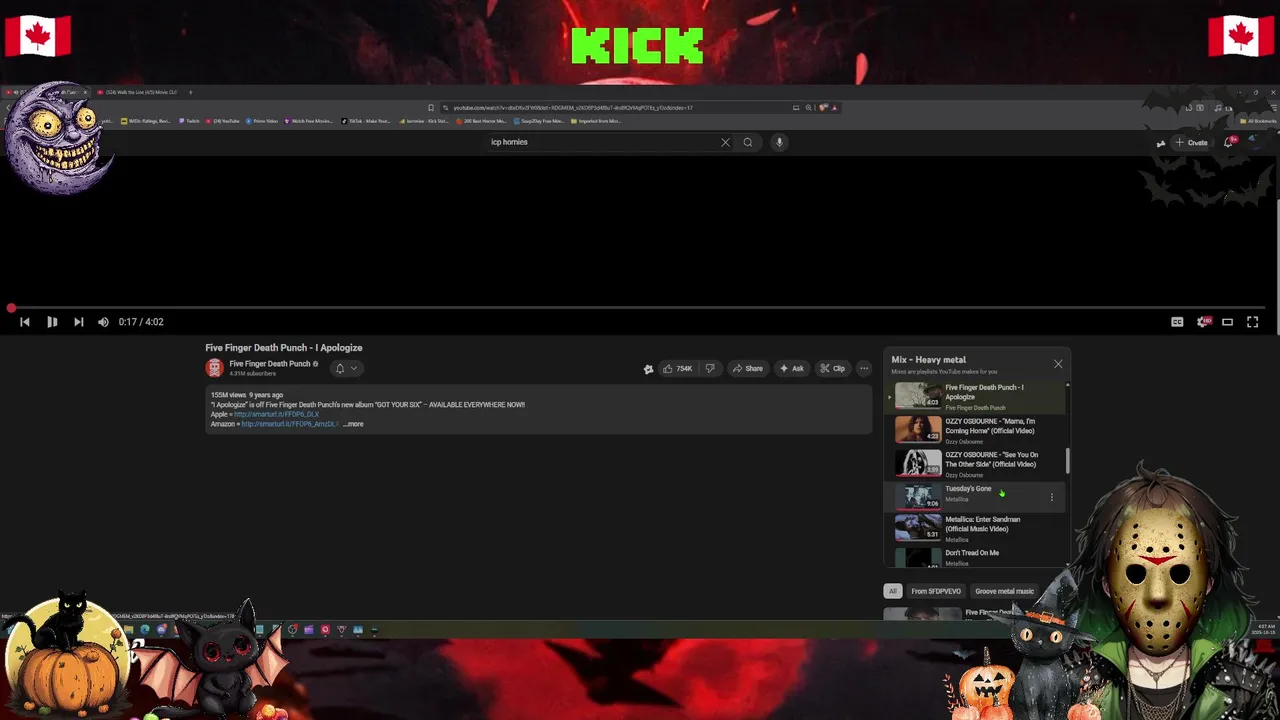Toggle closed captions with the CC icon
Screen dimensions: 1280x720
pos(1177,322)
